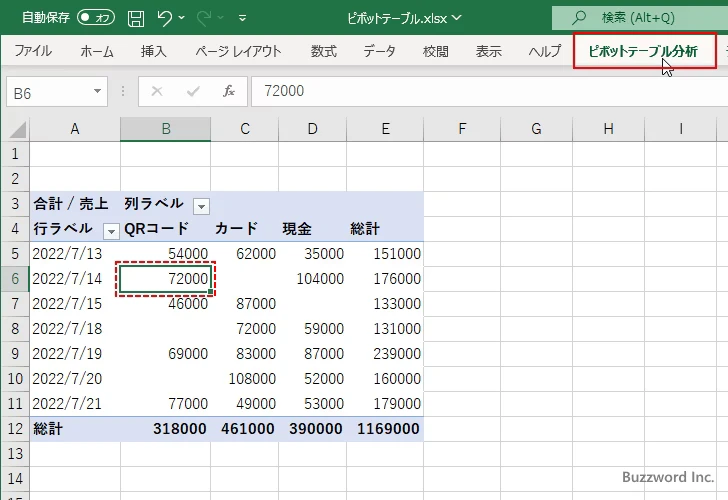Screen dimensions: 728x500
Task: Switch to the ホーム tab
Action: (x=97, y=51)
